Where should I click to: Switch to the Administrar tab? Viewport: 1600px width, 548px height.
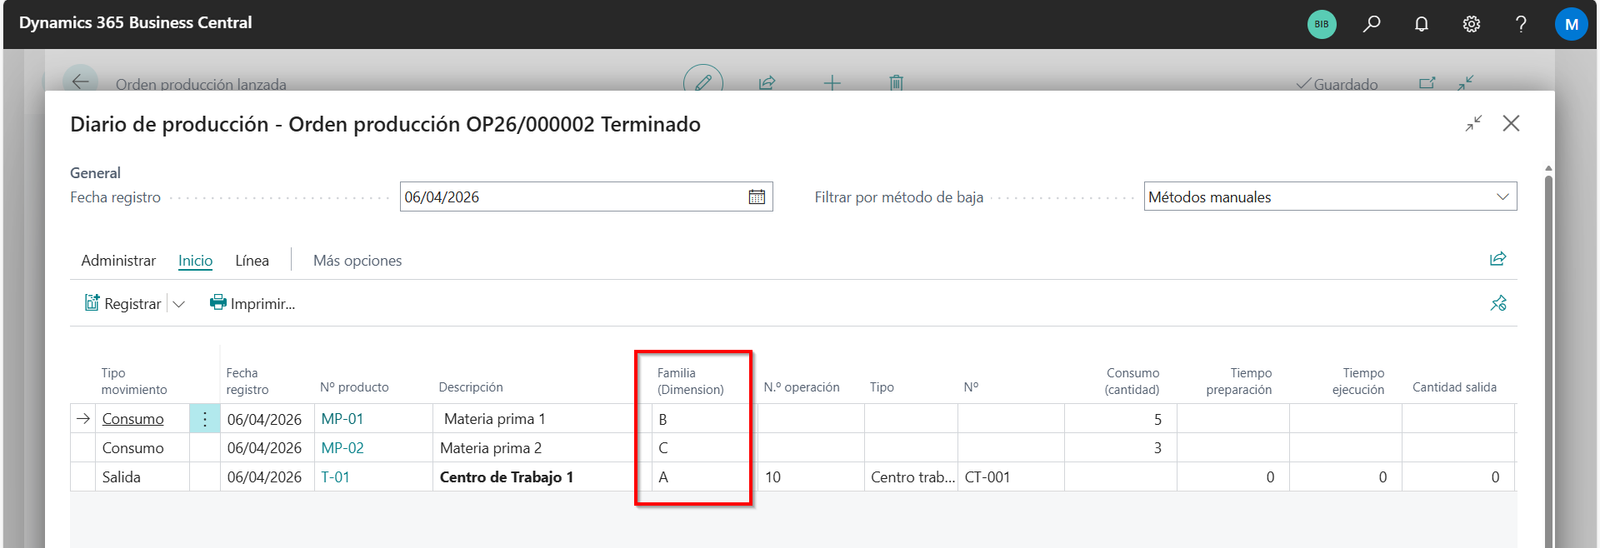pos(118,261)
